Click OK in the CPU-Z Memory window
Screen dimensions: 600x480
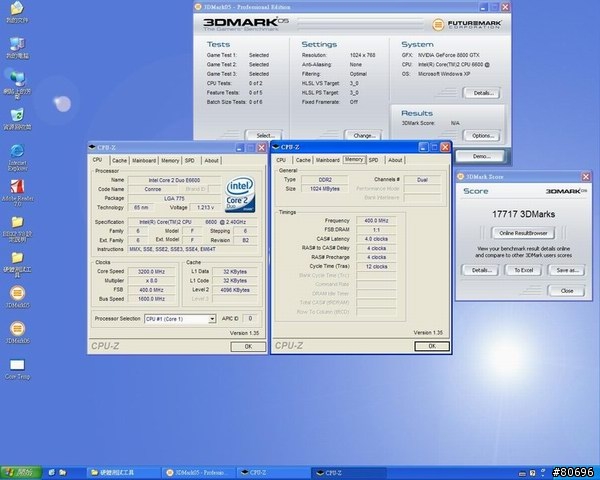pos(432,346)
